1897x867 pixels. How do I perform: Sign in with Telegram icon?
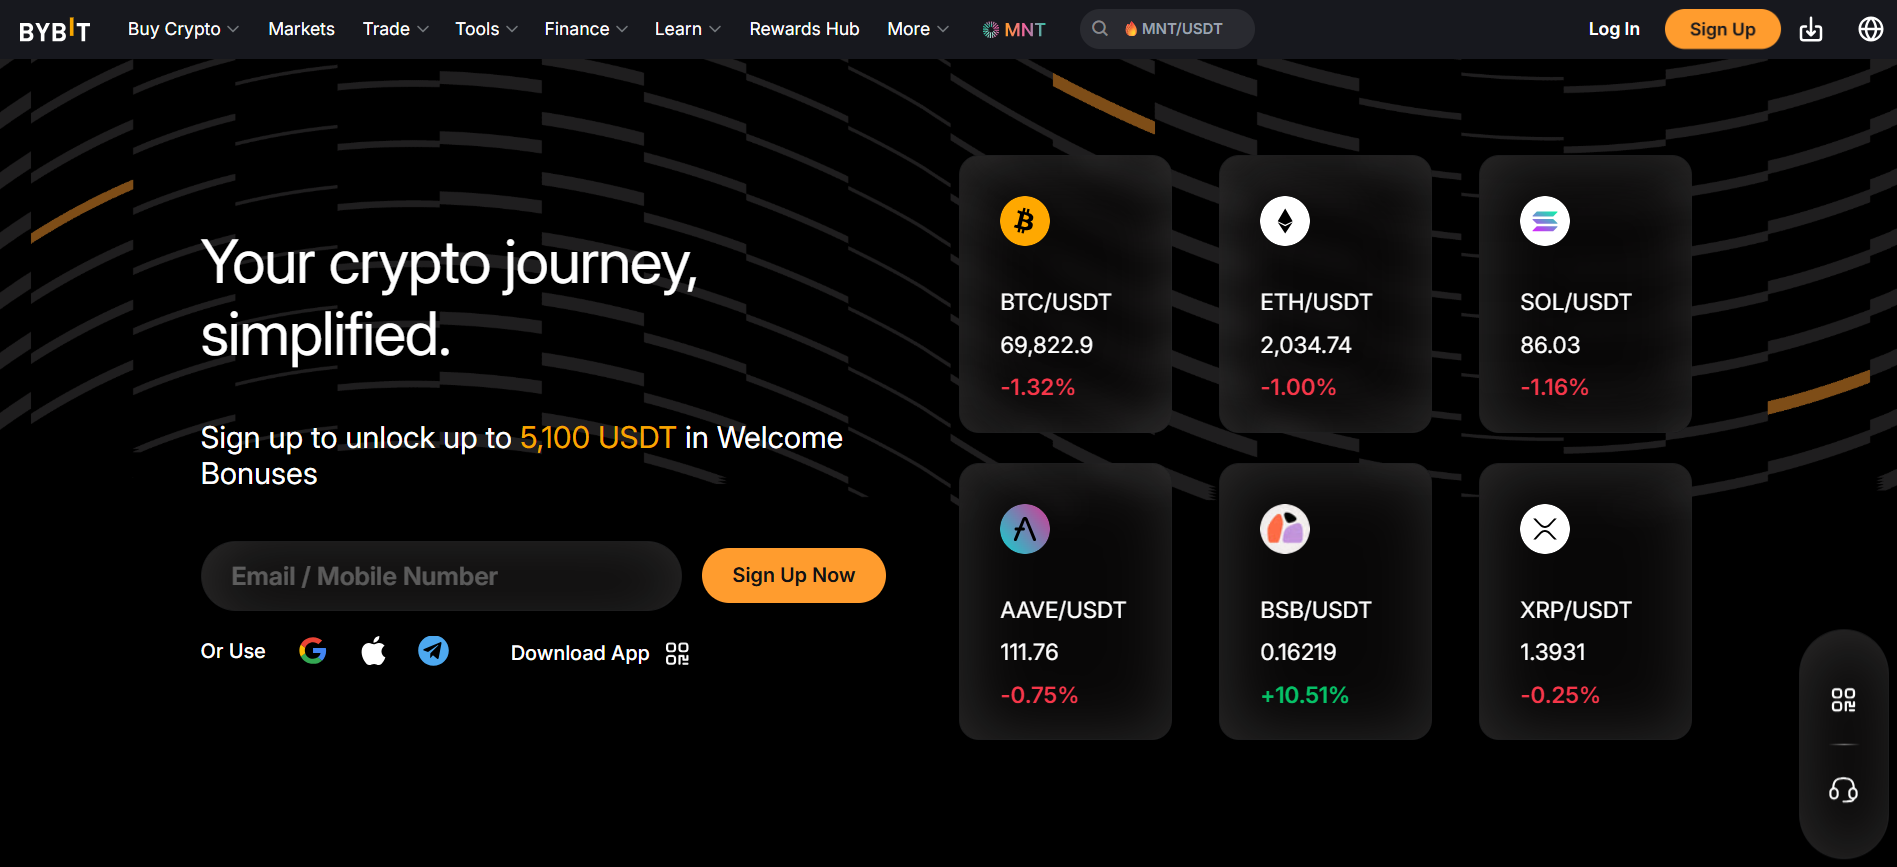pyautogui.click(x=433, y=651)
